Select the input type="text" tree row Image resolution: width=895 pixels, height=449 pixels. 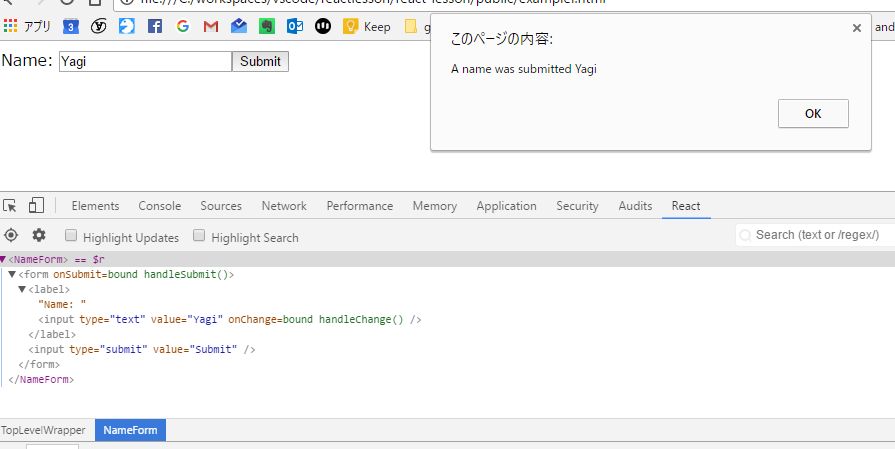pyautogui.click(x=230, y=319)
